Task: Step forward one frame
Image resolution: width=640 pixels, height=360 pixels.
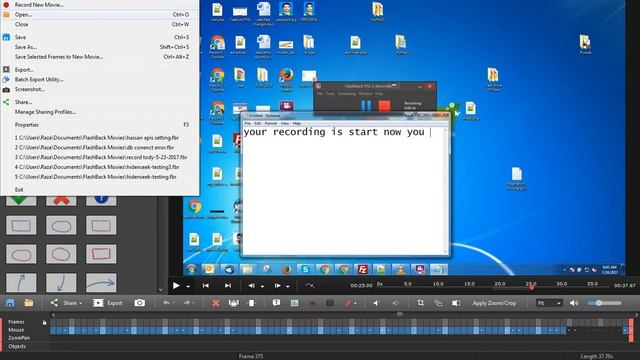Action: tap(278, 286)
